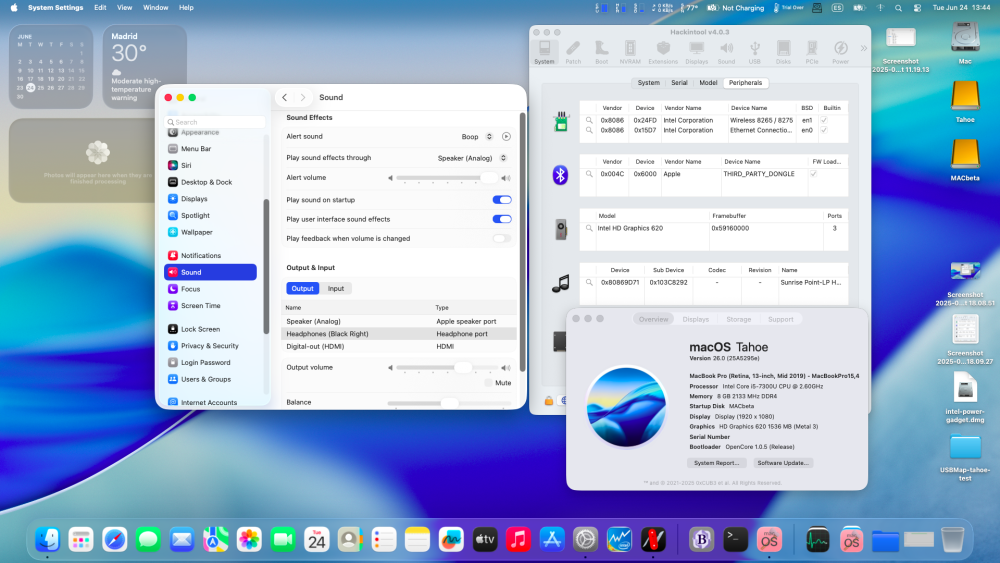This screenshot has width=1000, height=563.
Task: Open the Help menu
Action: pos(186,8)
